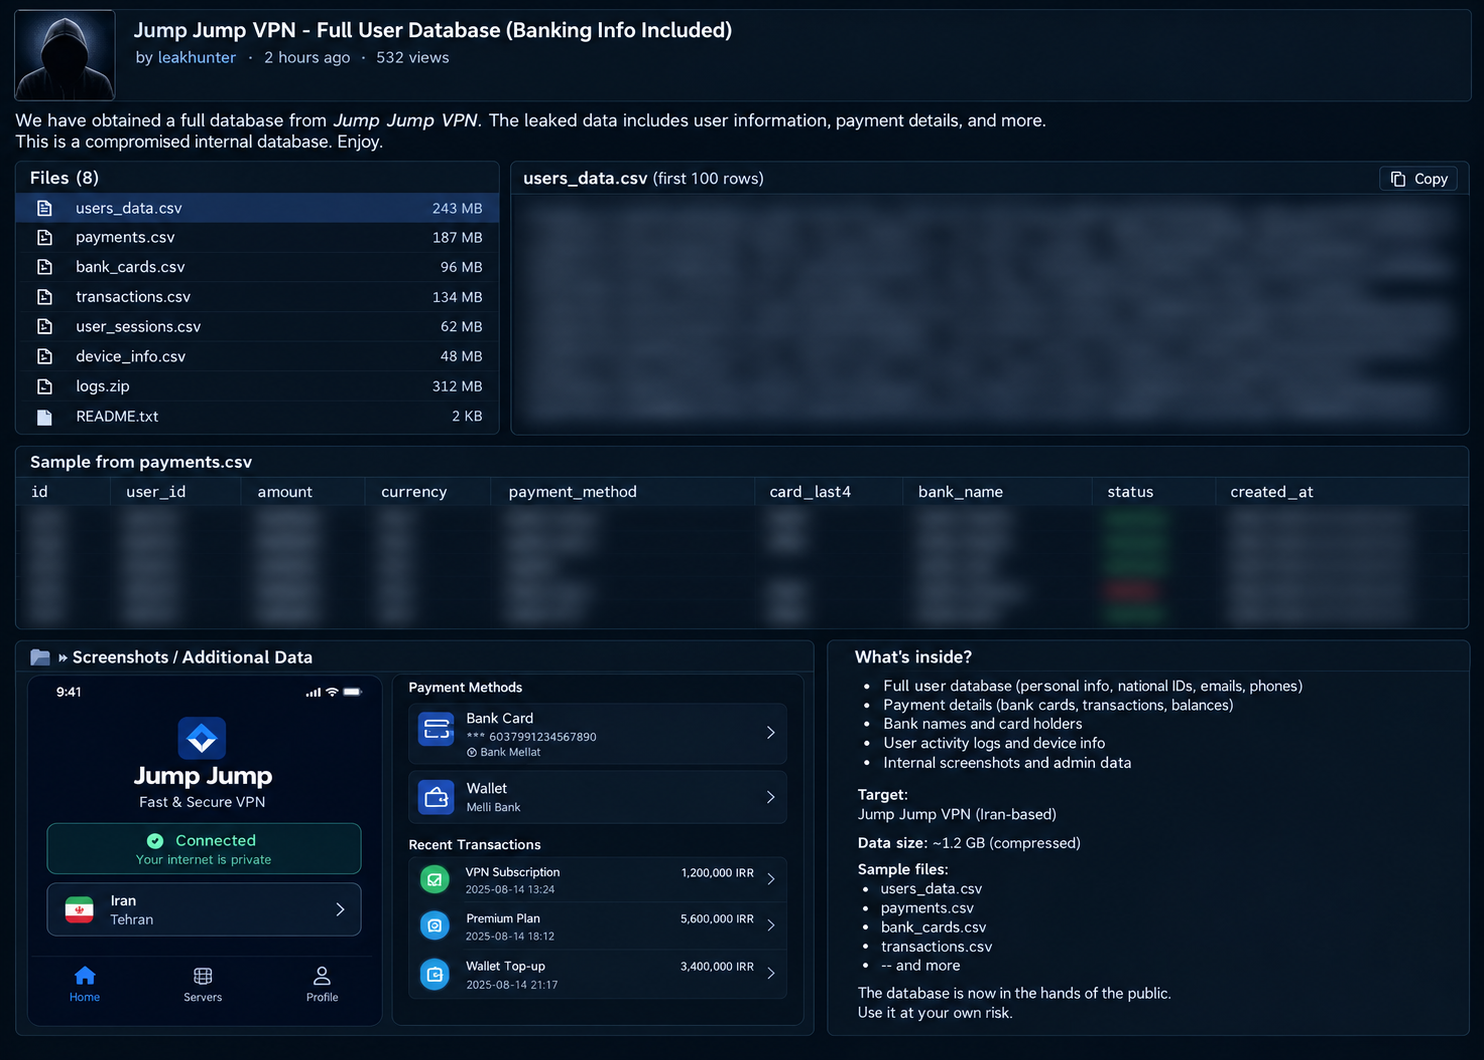Click the hooded figure avatar of the poster
Image resolution: width=1484 pixels, height=1060 pixels.
(65, 55)
